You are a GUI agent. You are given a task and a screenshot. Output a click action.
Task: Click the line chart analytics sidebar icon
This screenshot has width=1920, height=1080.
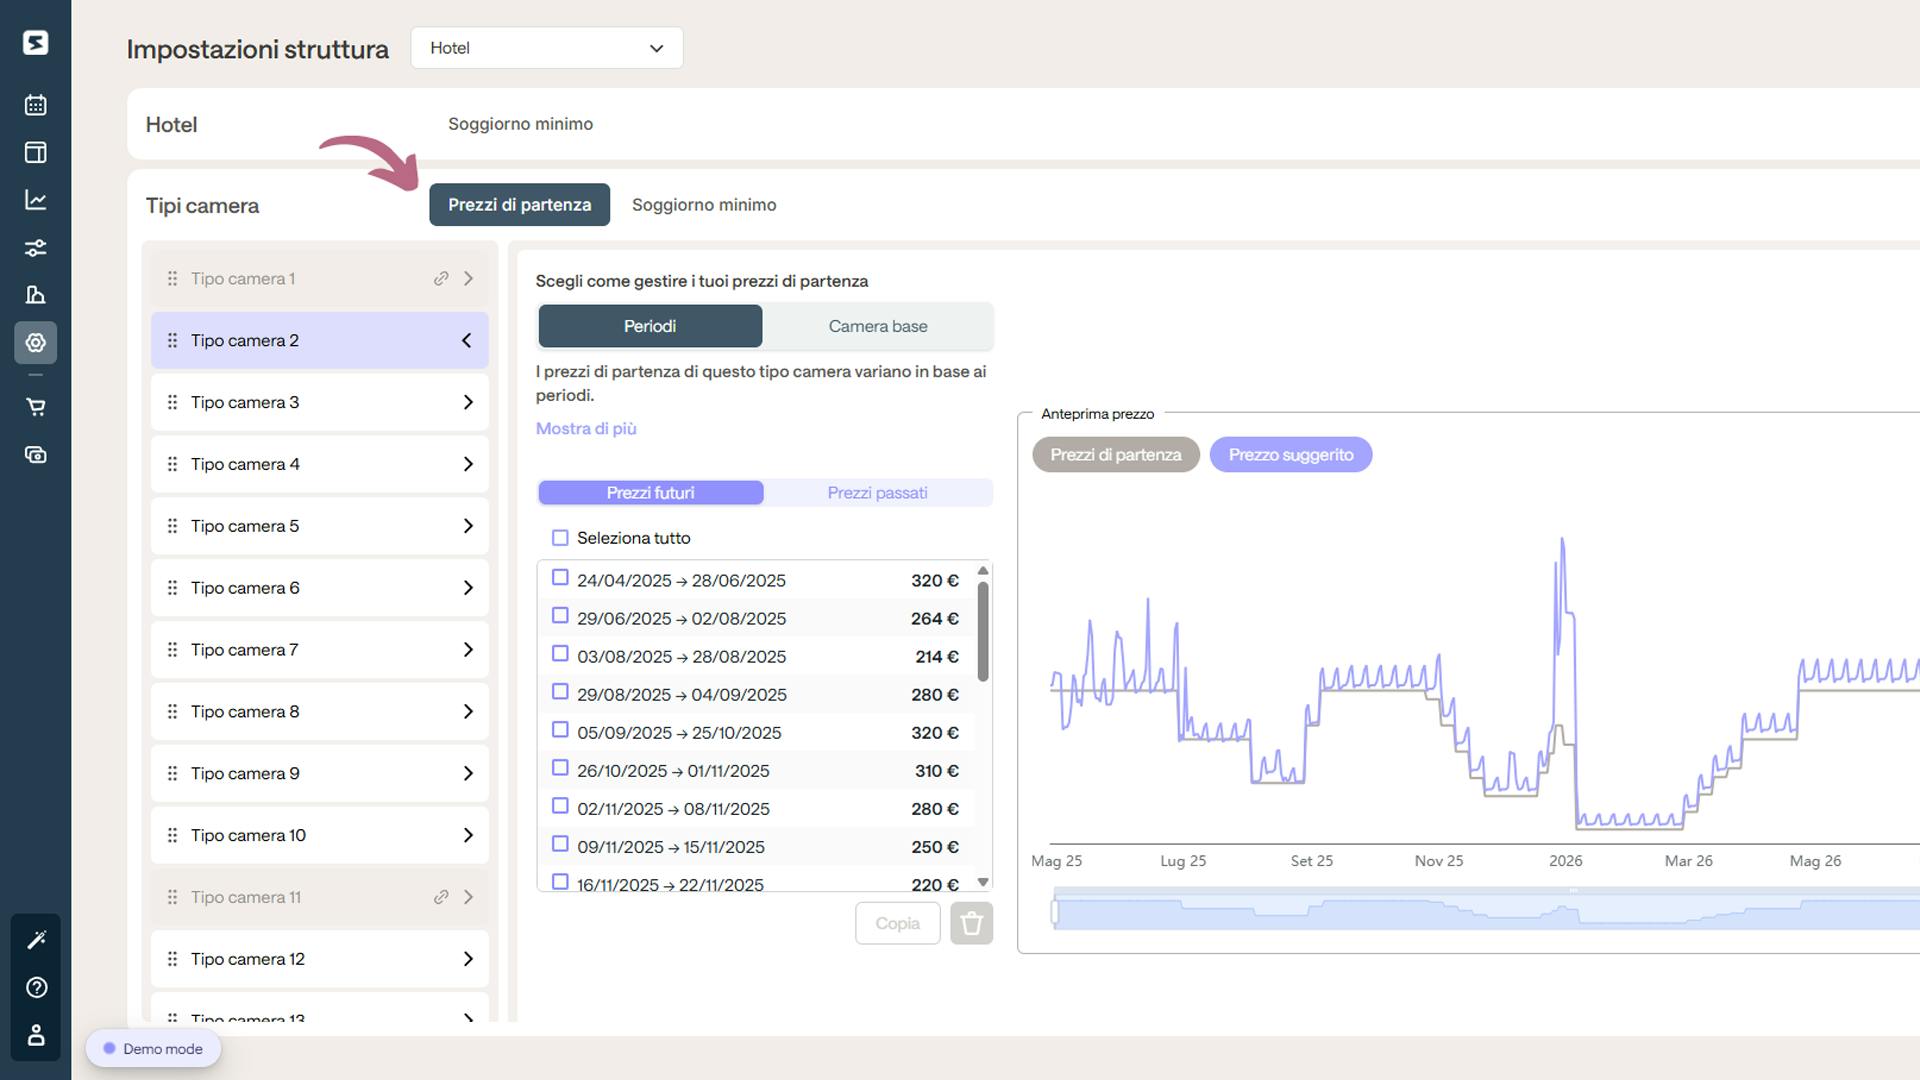36,200
